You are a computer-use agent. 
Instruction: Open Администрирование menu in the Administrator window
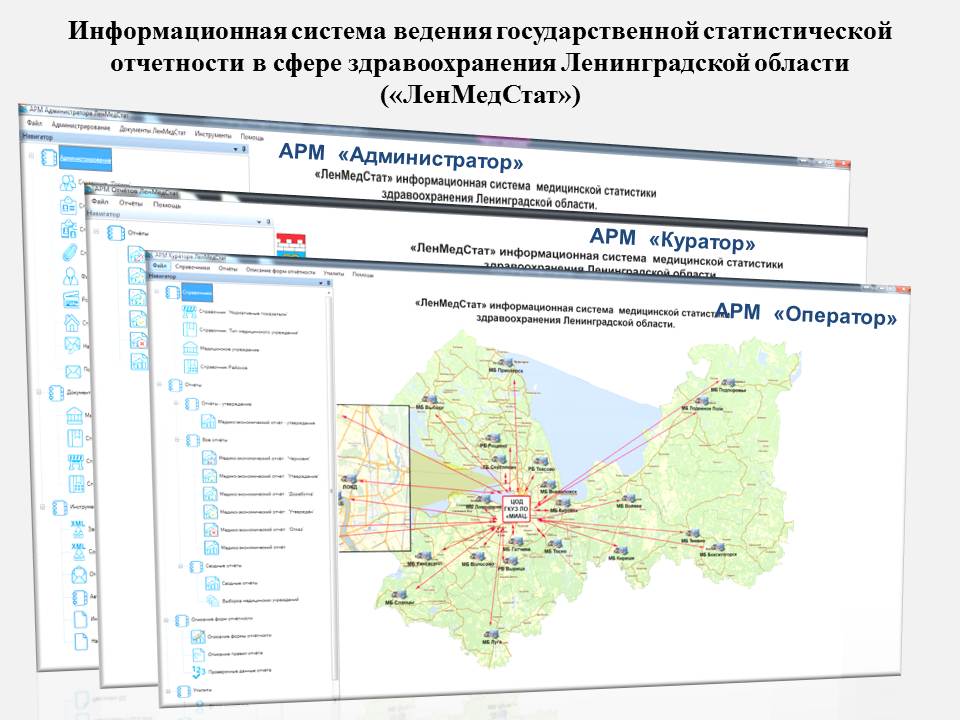(81, 126)
